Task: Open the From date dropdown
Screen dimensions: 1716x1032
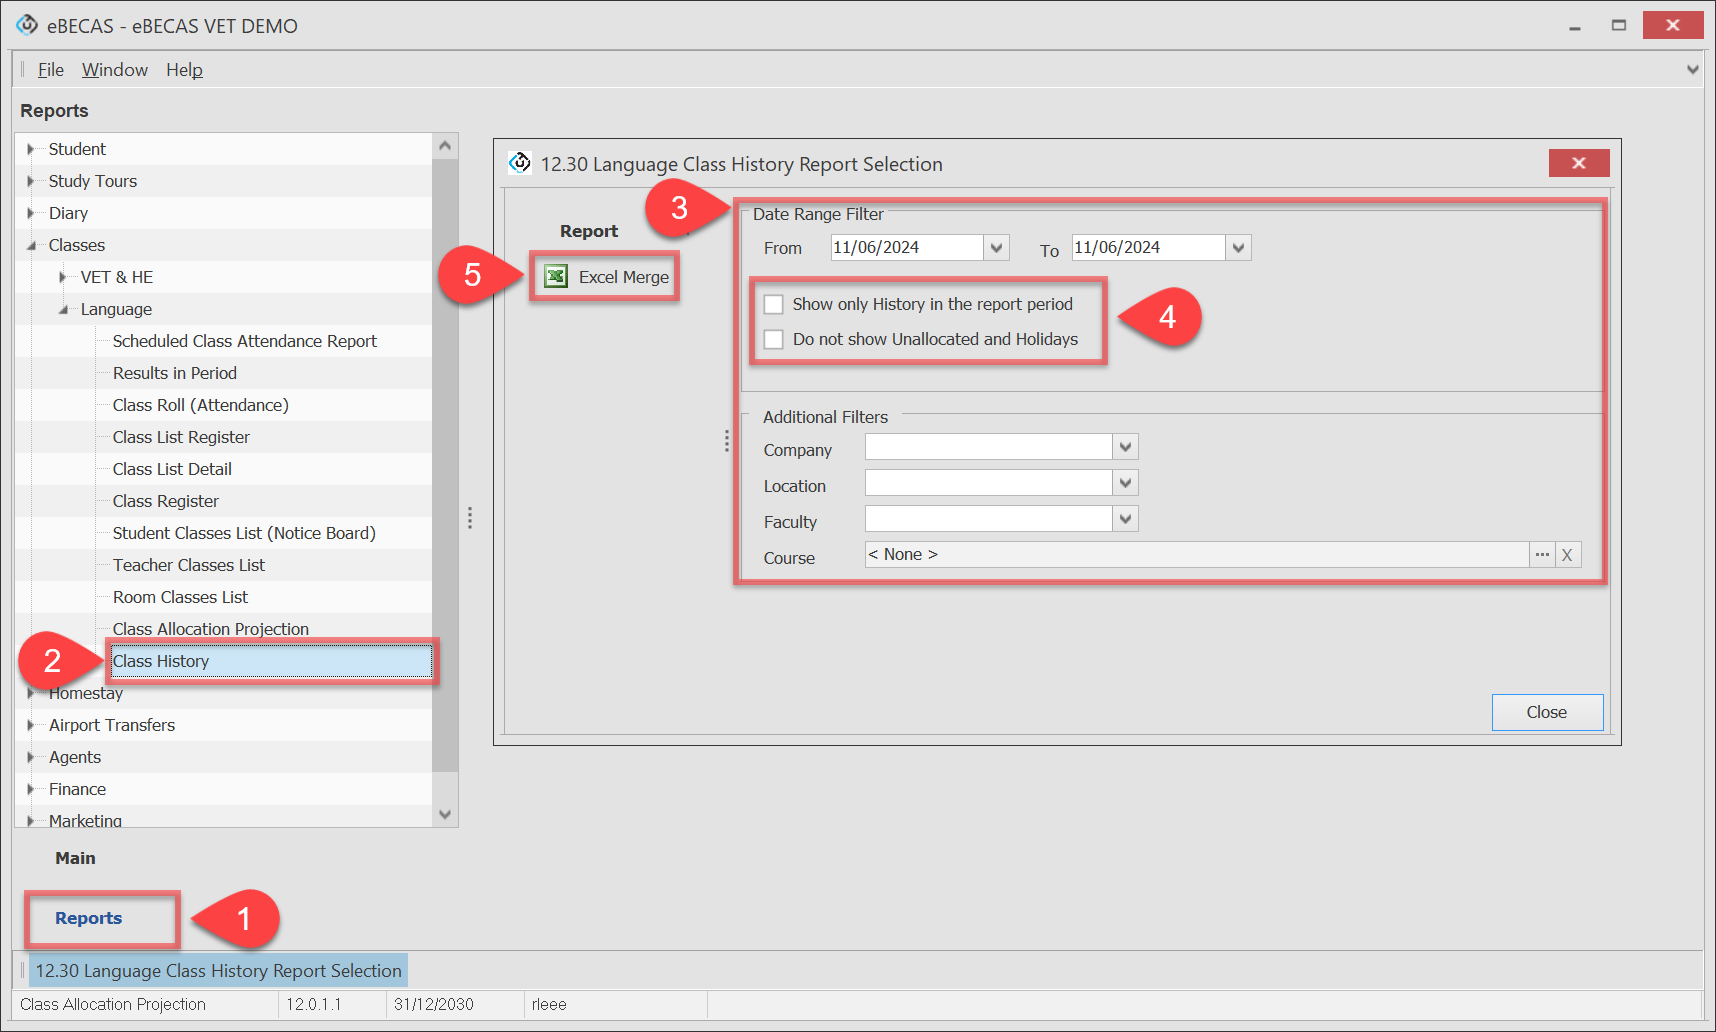Action: click(996, 248)
